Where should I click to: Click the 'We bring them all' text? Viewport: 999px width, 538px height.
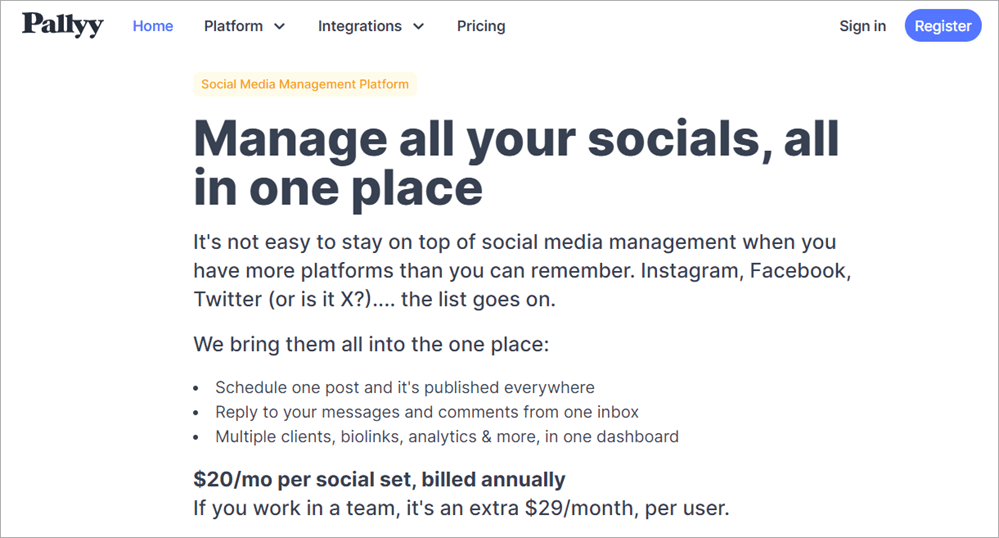click(371, 345)
